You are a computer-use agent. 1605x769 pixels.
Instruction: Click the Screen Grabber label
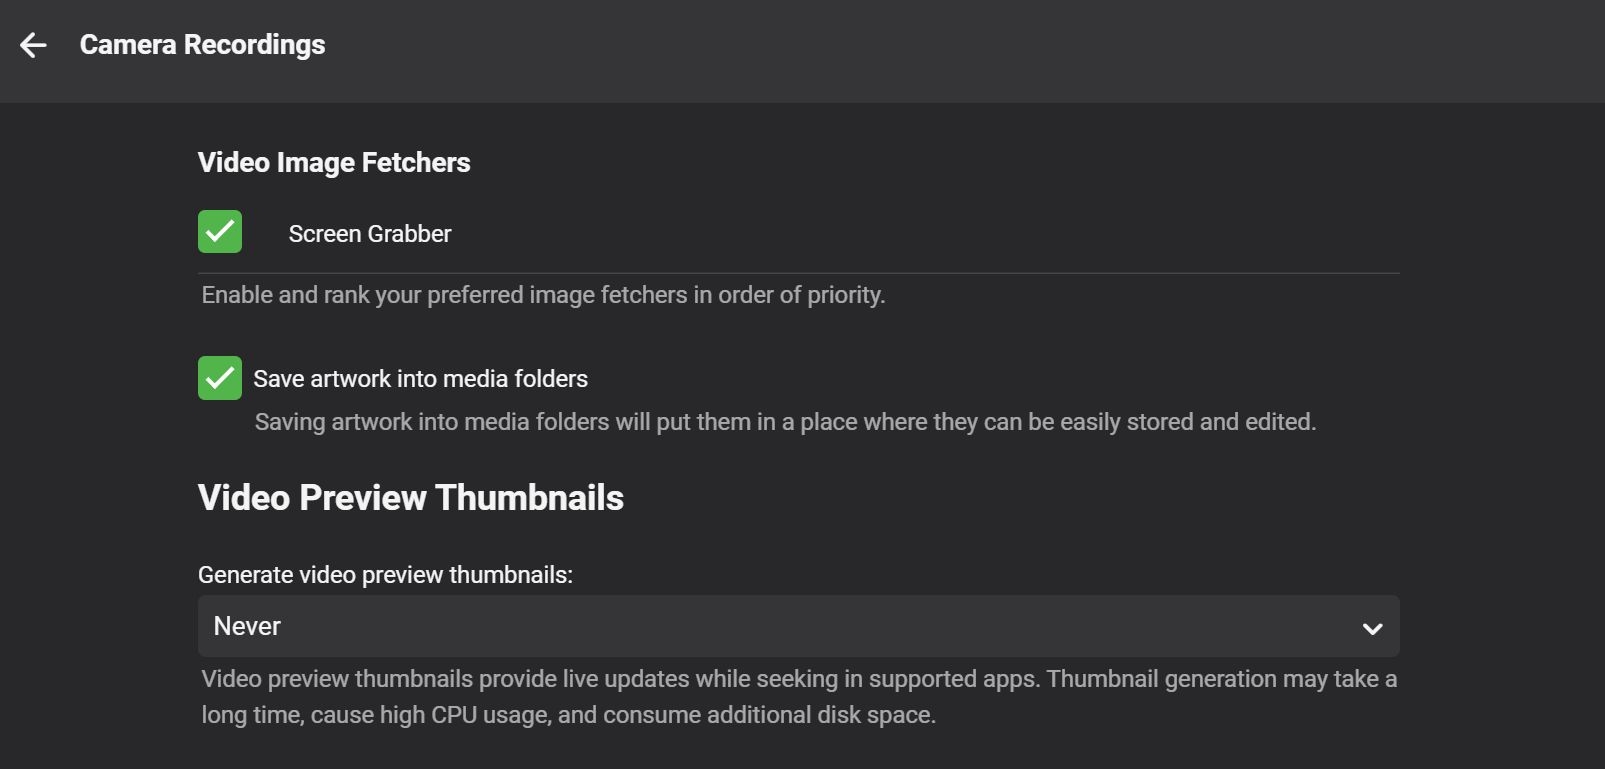pyautogui.click(x=370, y=234)
